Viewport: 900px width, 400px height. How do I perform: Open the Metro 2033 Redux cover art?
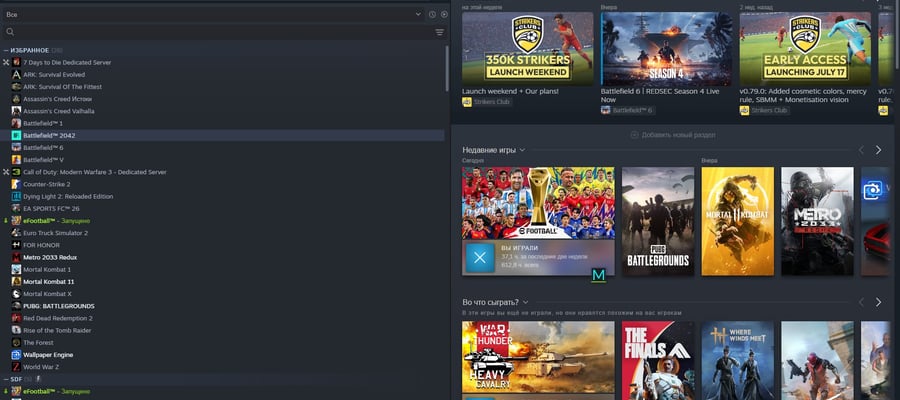tap(817, 222)
